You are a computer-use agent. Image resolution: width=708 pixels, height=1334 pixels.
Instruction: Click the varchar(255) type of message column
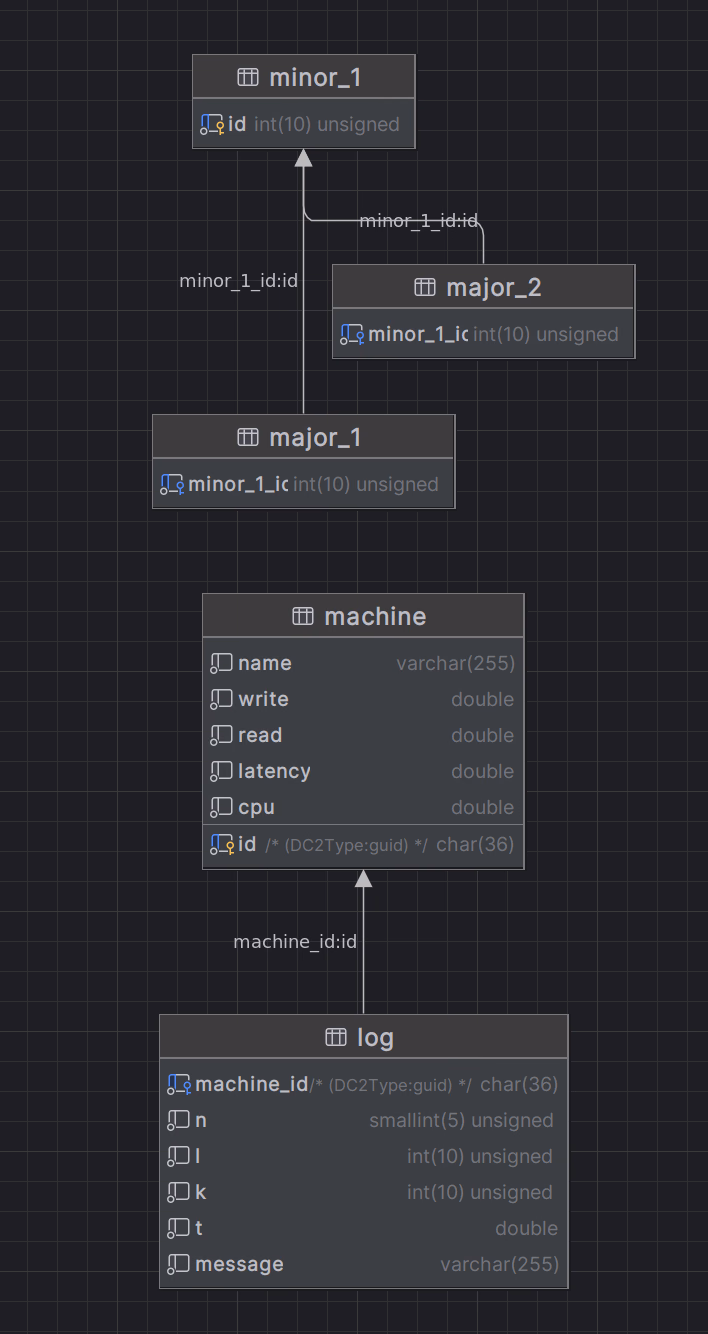tap(500, 1264)
